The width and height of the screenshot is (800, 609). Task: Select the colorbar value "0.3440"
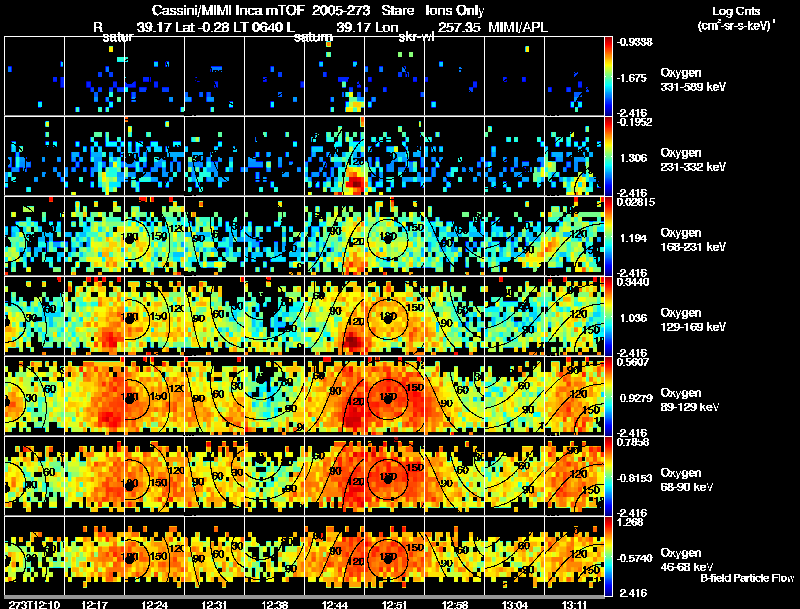634,283
